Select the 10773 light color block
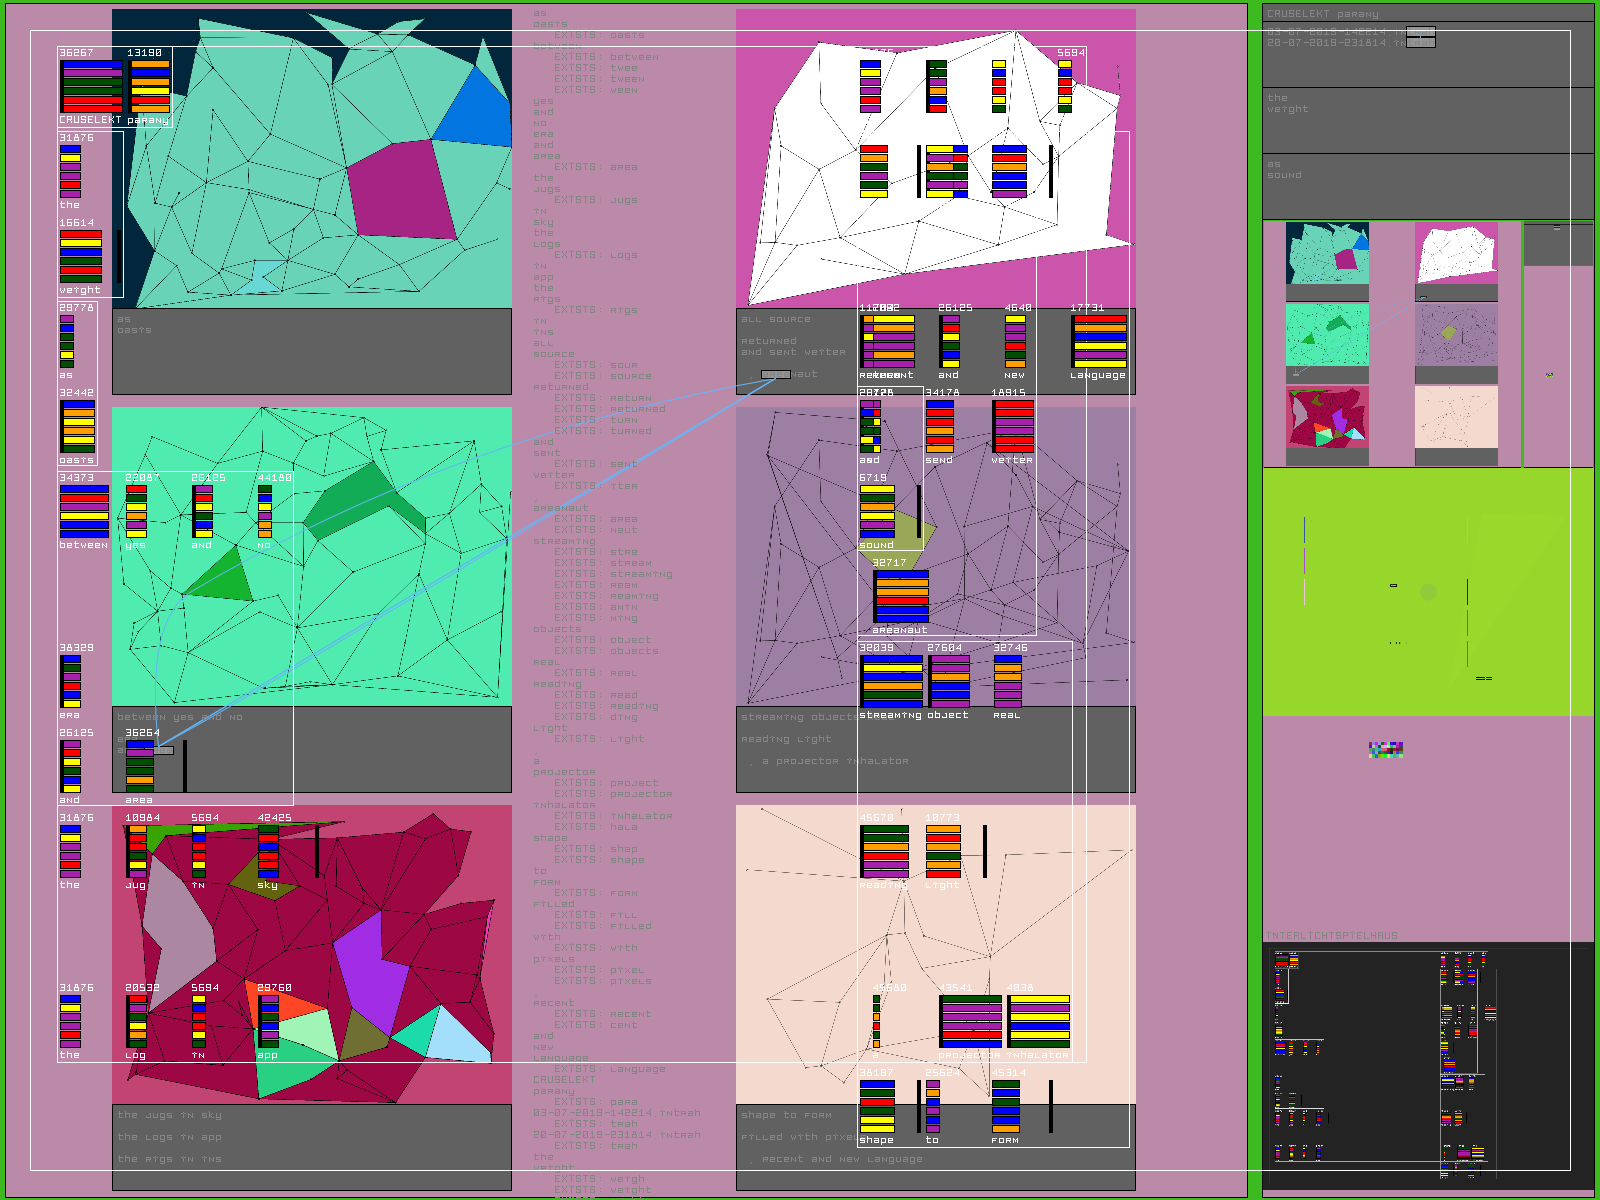 tap(943, 852)
